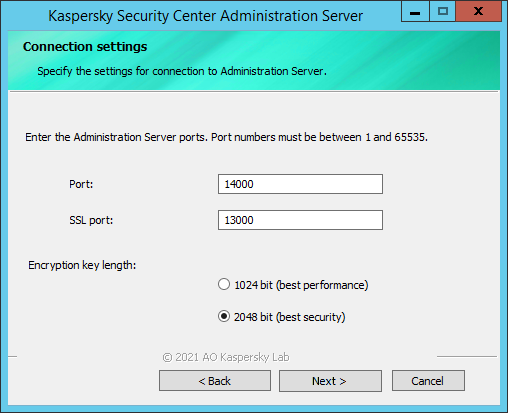Viewport: 508px width, 413px height.
Task: Maximize the Kaspersky installer window
Action: click(x=443, y=12)
